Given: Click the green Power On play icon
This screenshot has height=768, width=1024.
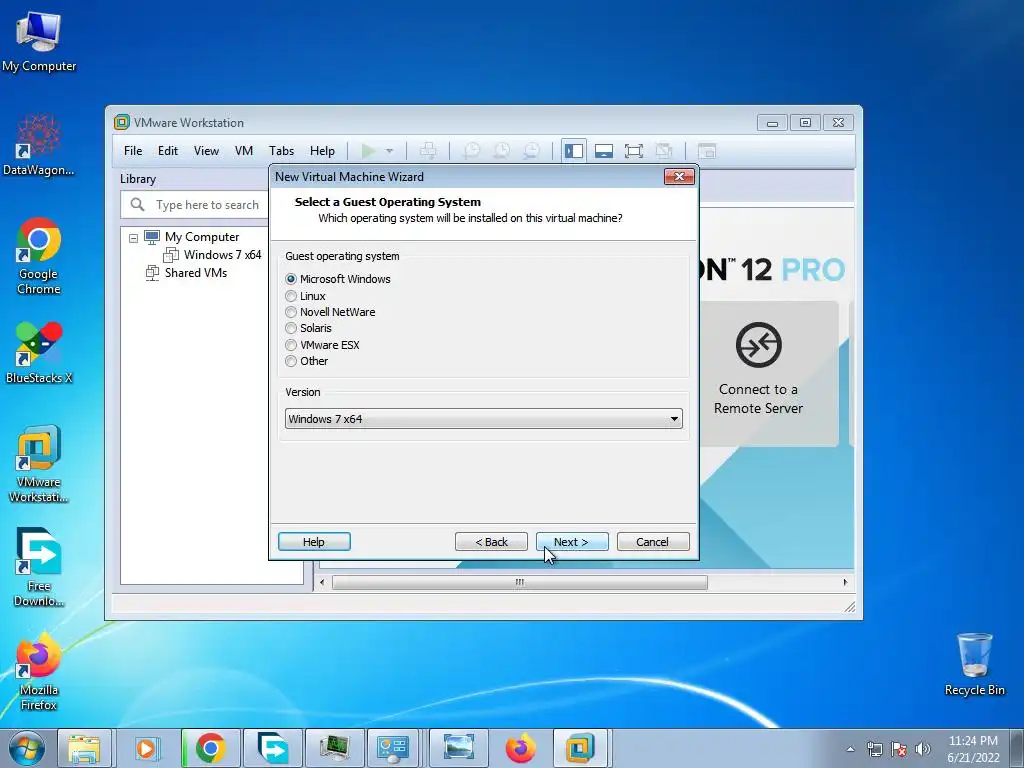Looking at the screenshot, I should pyautogui.click(x=368, y=151).
